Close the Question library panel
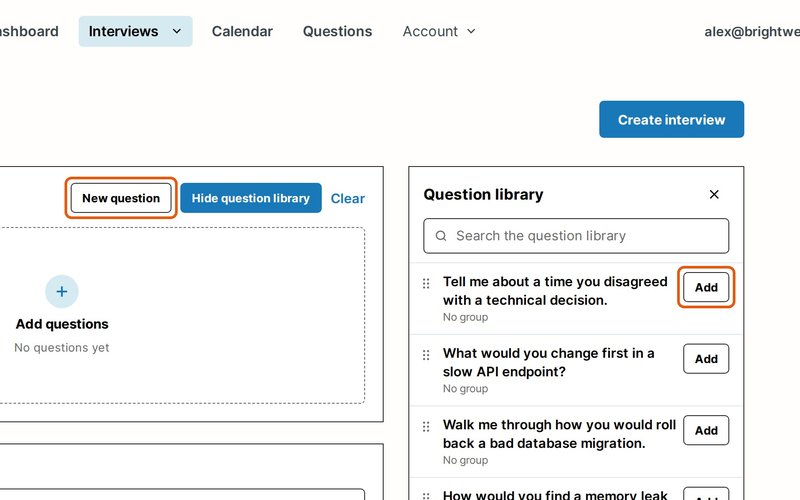This screenshot has height=500, width=800. (x=714, y=194)
